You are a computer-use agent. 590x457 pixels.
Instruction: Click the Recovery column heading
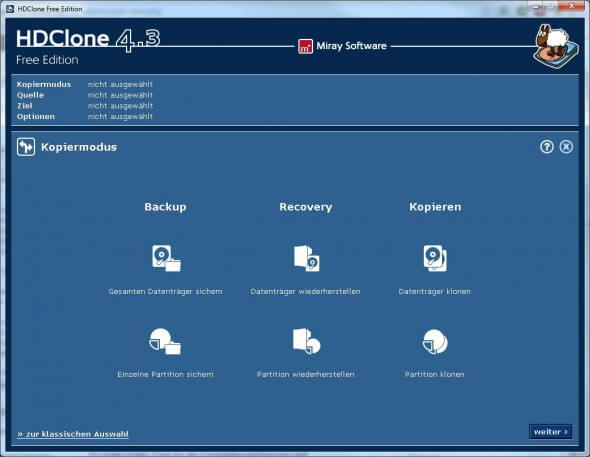point(306,207)
